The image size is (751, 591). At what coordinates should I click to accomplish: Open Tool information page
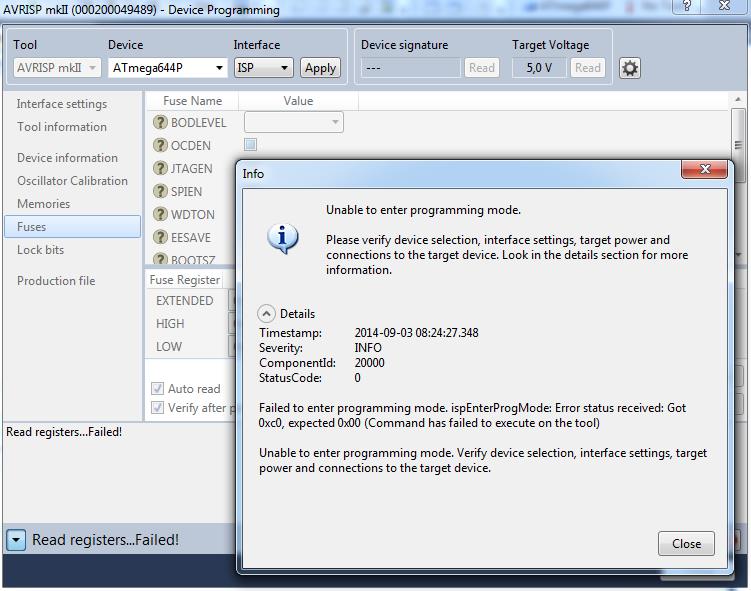pyautogui.click(x=62, y=127)
